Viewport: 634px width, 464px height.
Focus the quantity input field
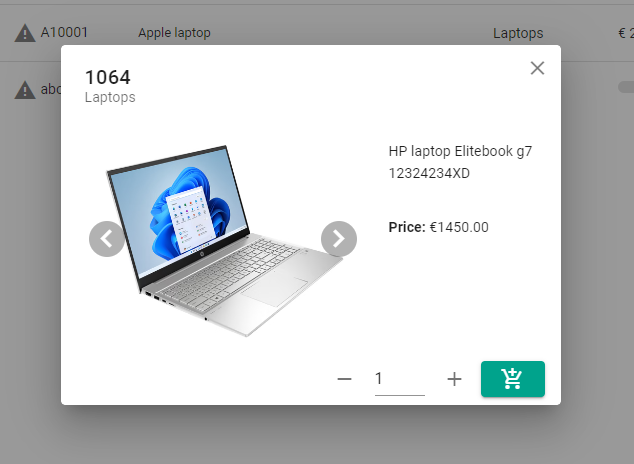[399, 379]
